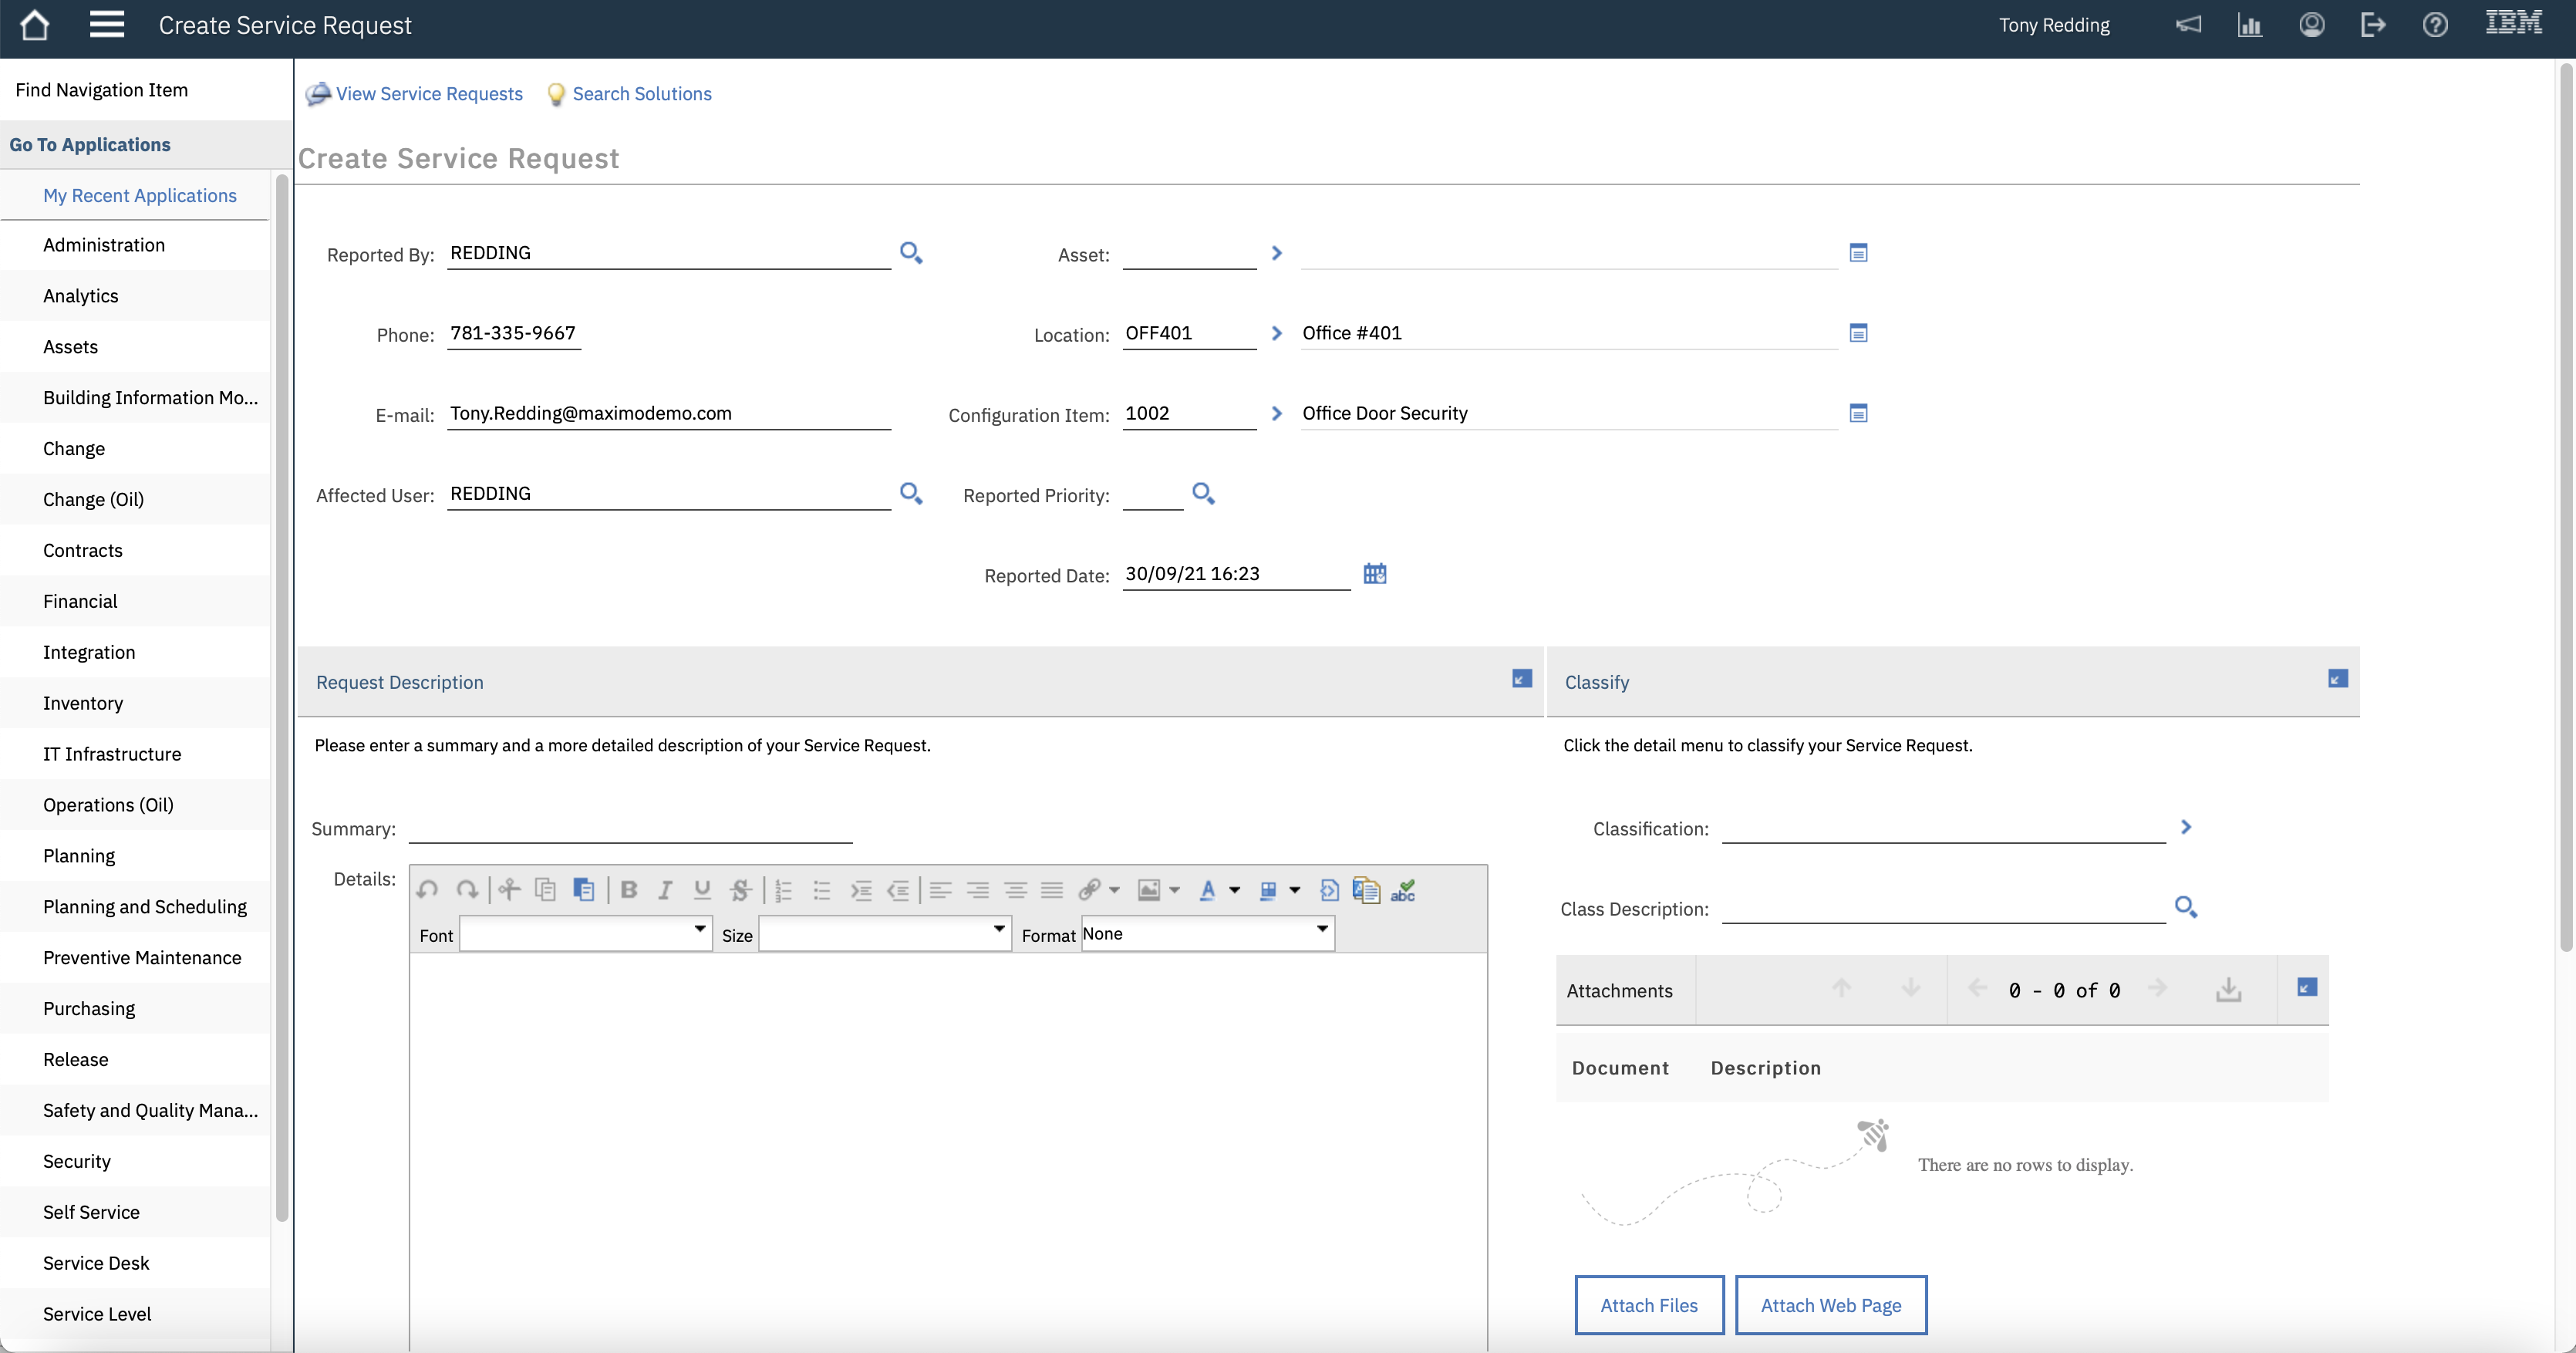2576x1353 pixels.
Task: Click the spell check icon
Action: (1403, 890)
